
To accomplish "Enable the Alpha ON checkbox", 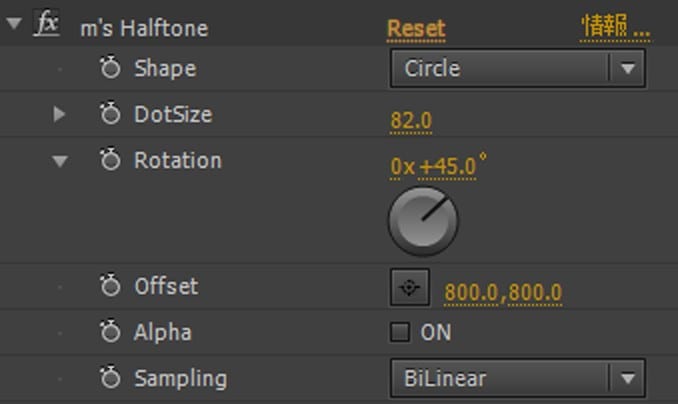I will coord(400,333).
